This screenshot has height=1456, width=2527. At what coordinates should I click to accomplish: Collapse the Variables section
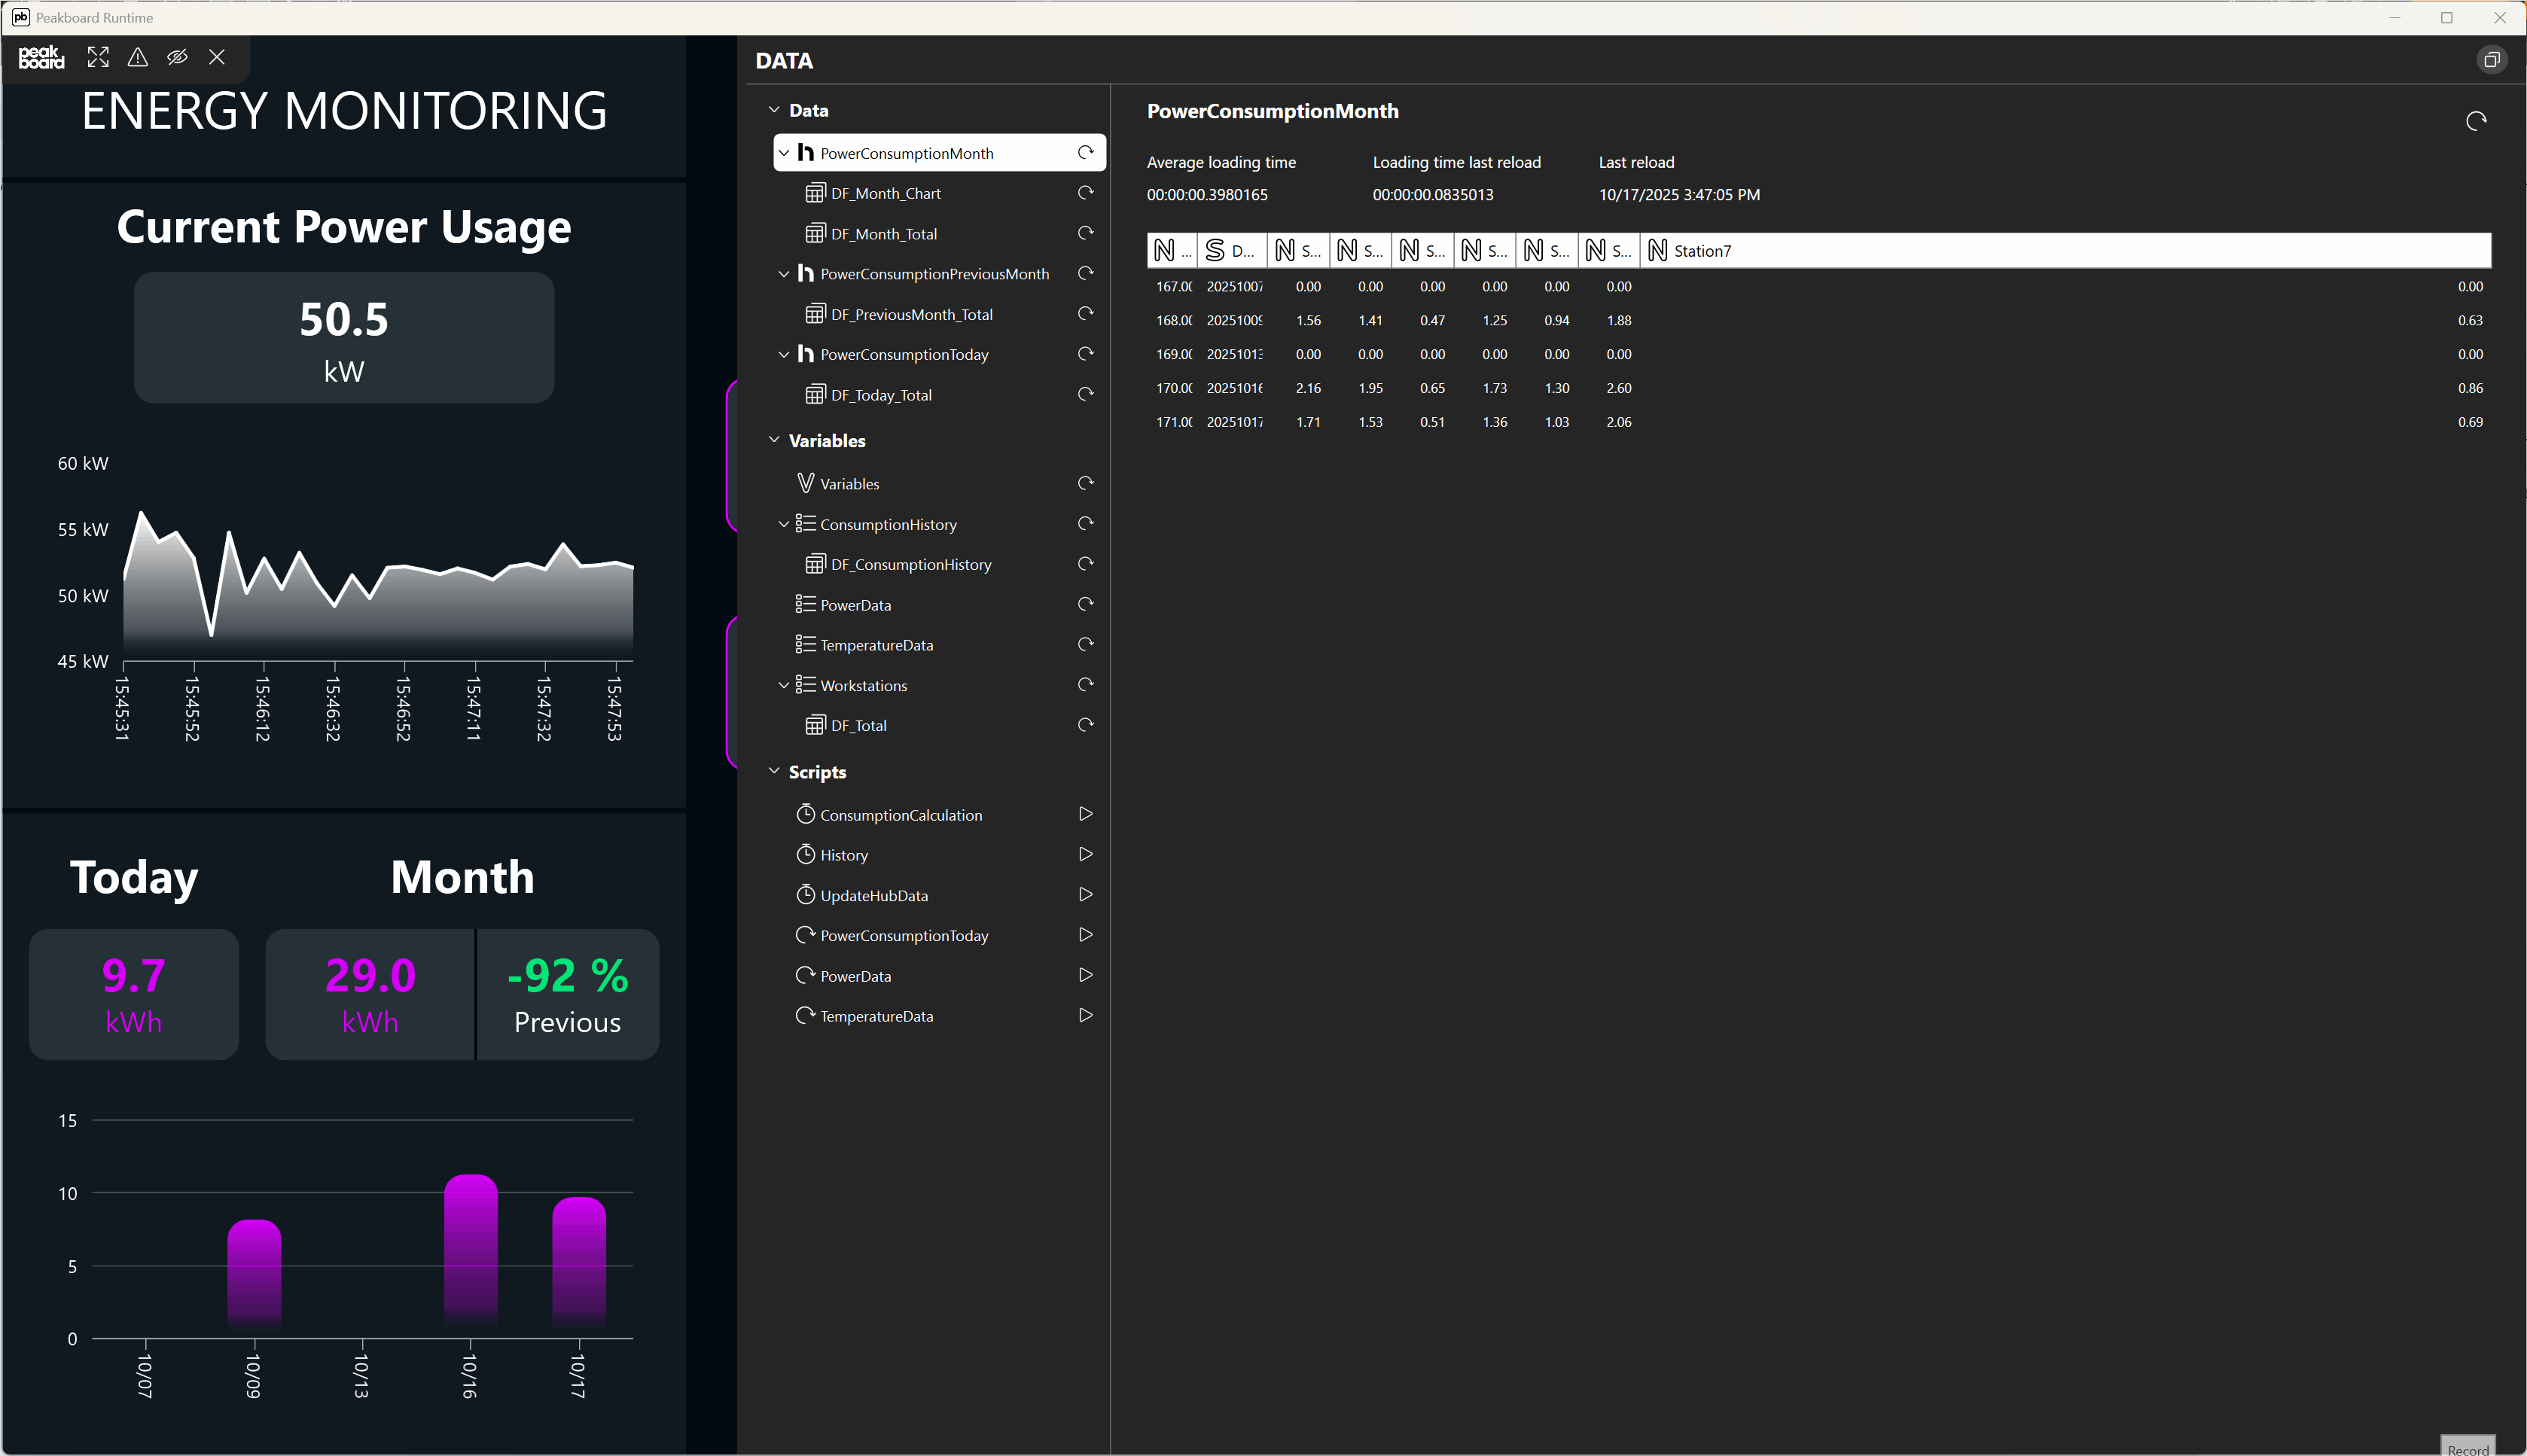[773, 440]
